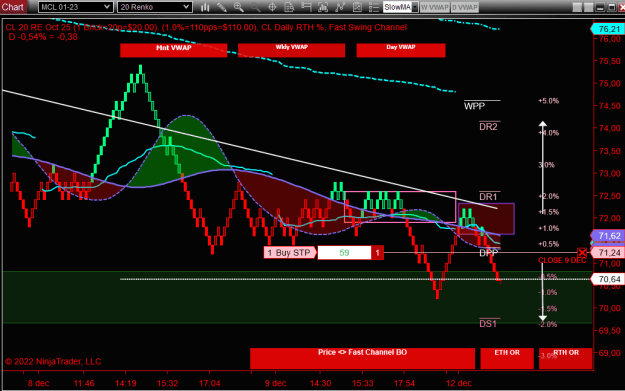
Task: Click the +2.0% percentage level label
Action: [x=548, y=196]
